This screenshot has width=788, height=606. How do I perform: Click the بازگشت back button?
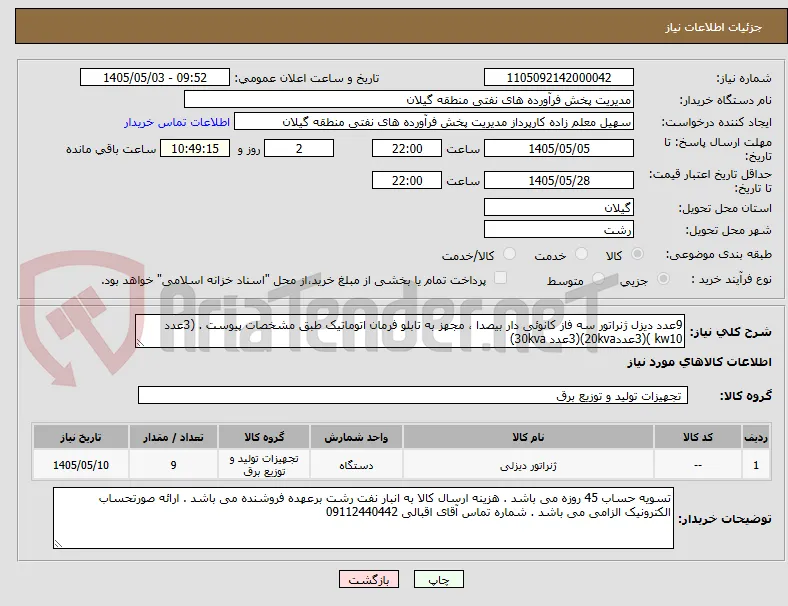pos(369,579)
